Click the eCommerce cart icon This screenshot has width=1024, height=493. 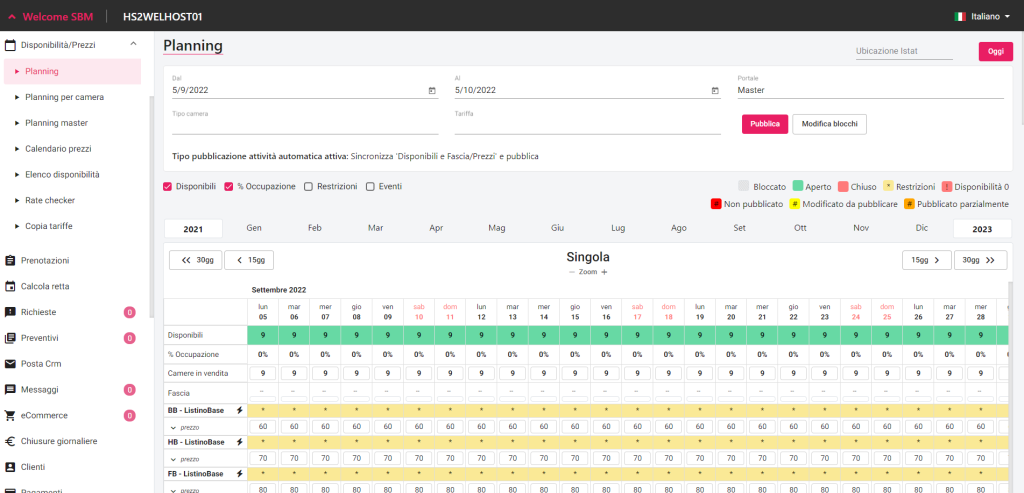pyautogui.click(x=10, y=415)
